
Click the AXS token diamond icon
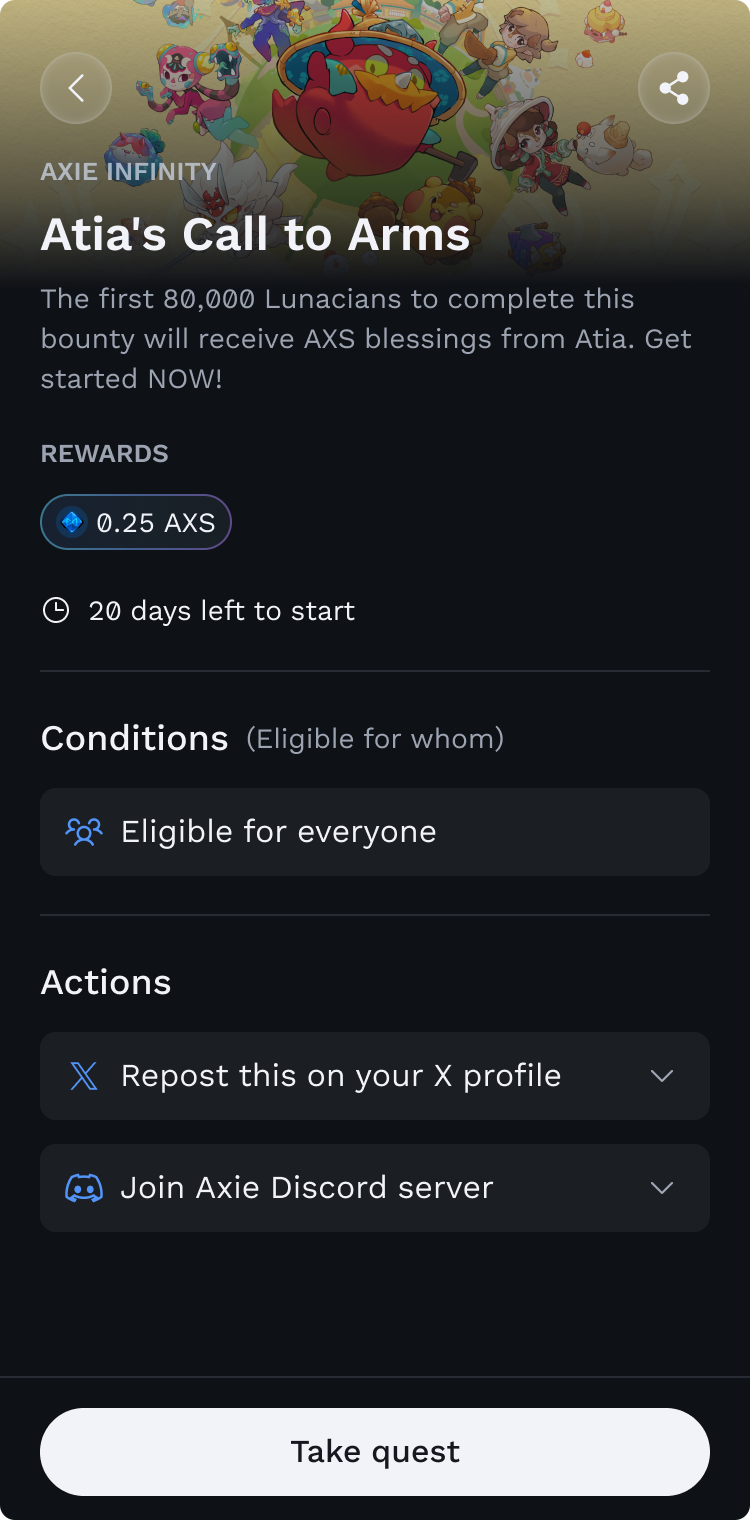[x=72, y=522]
